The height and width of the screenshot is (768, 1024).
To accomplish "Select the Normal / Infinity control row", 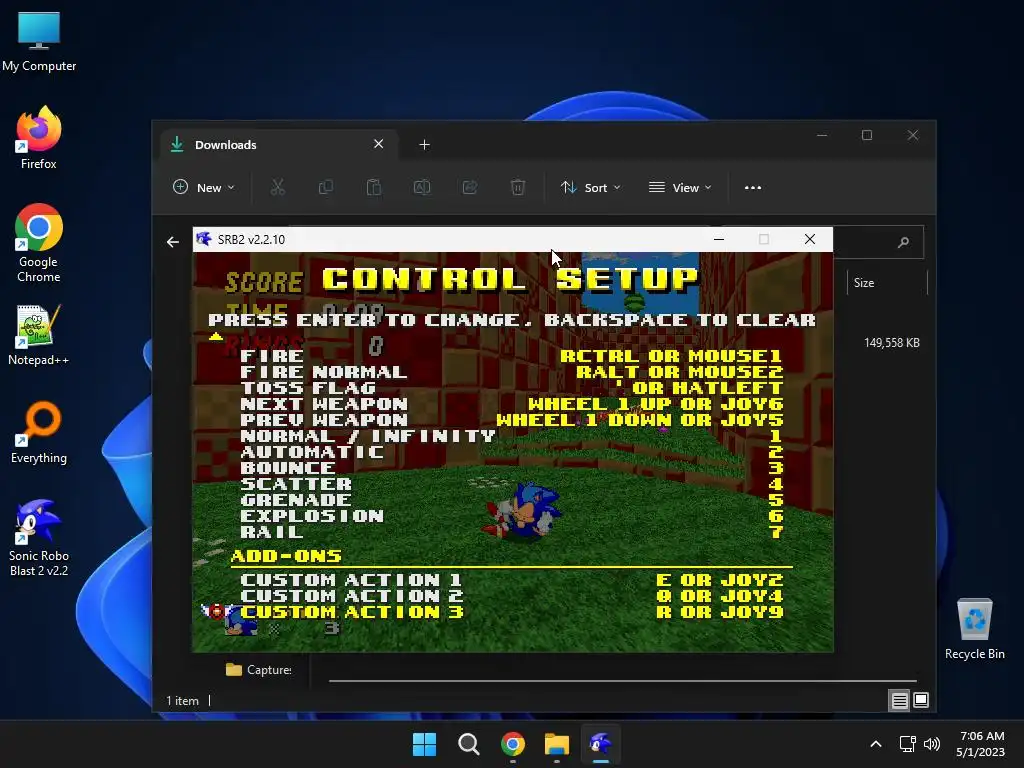I will pos(511,436).
